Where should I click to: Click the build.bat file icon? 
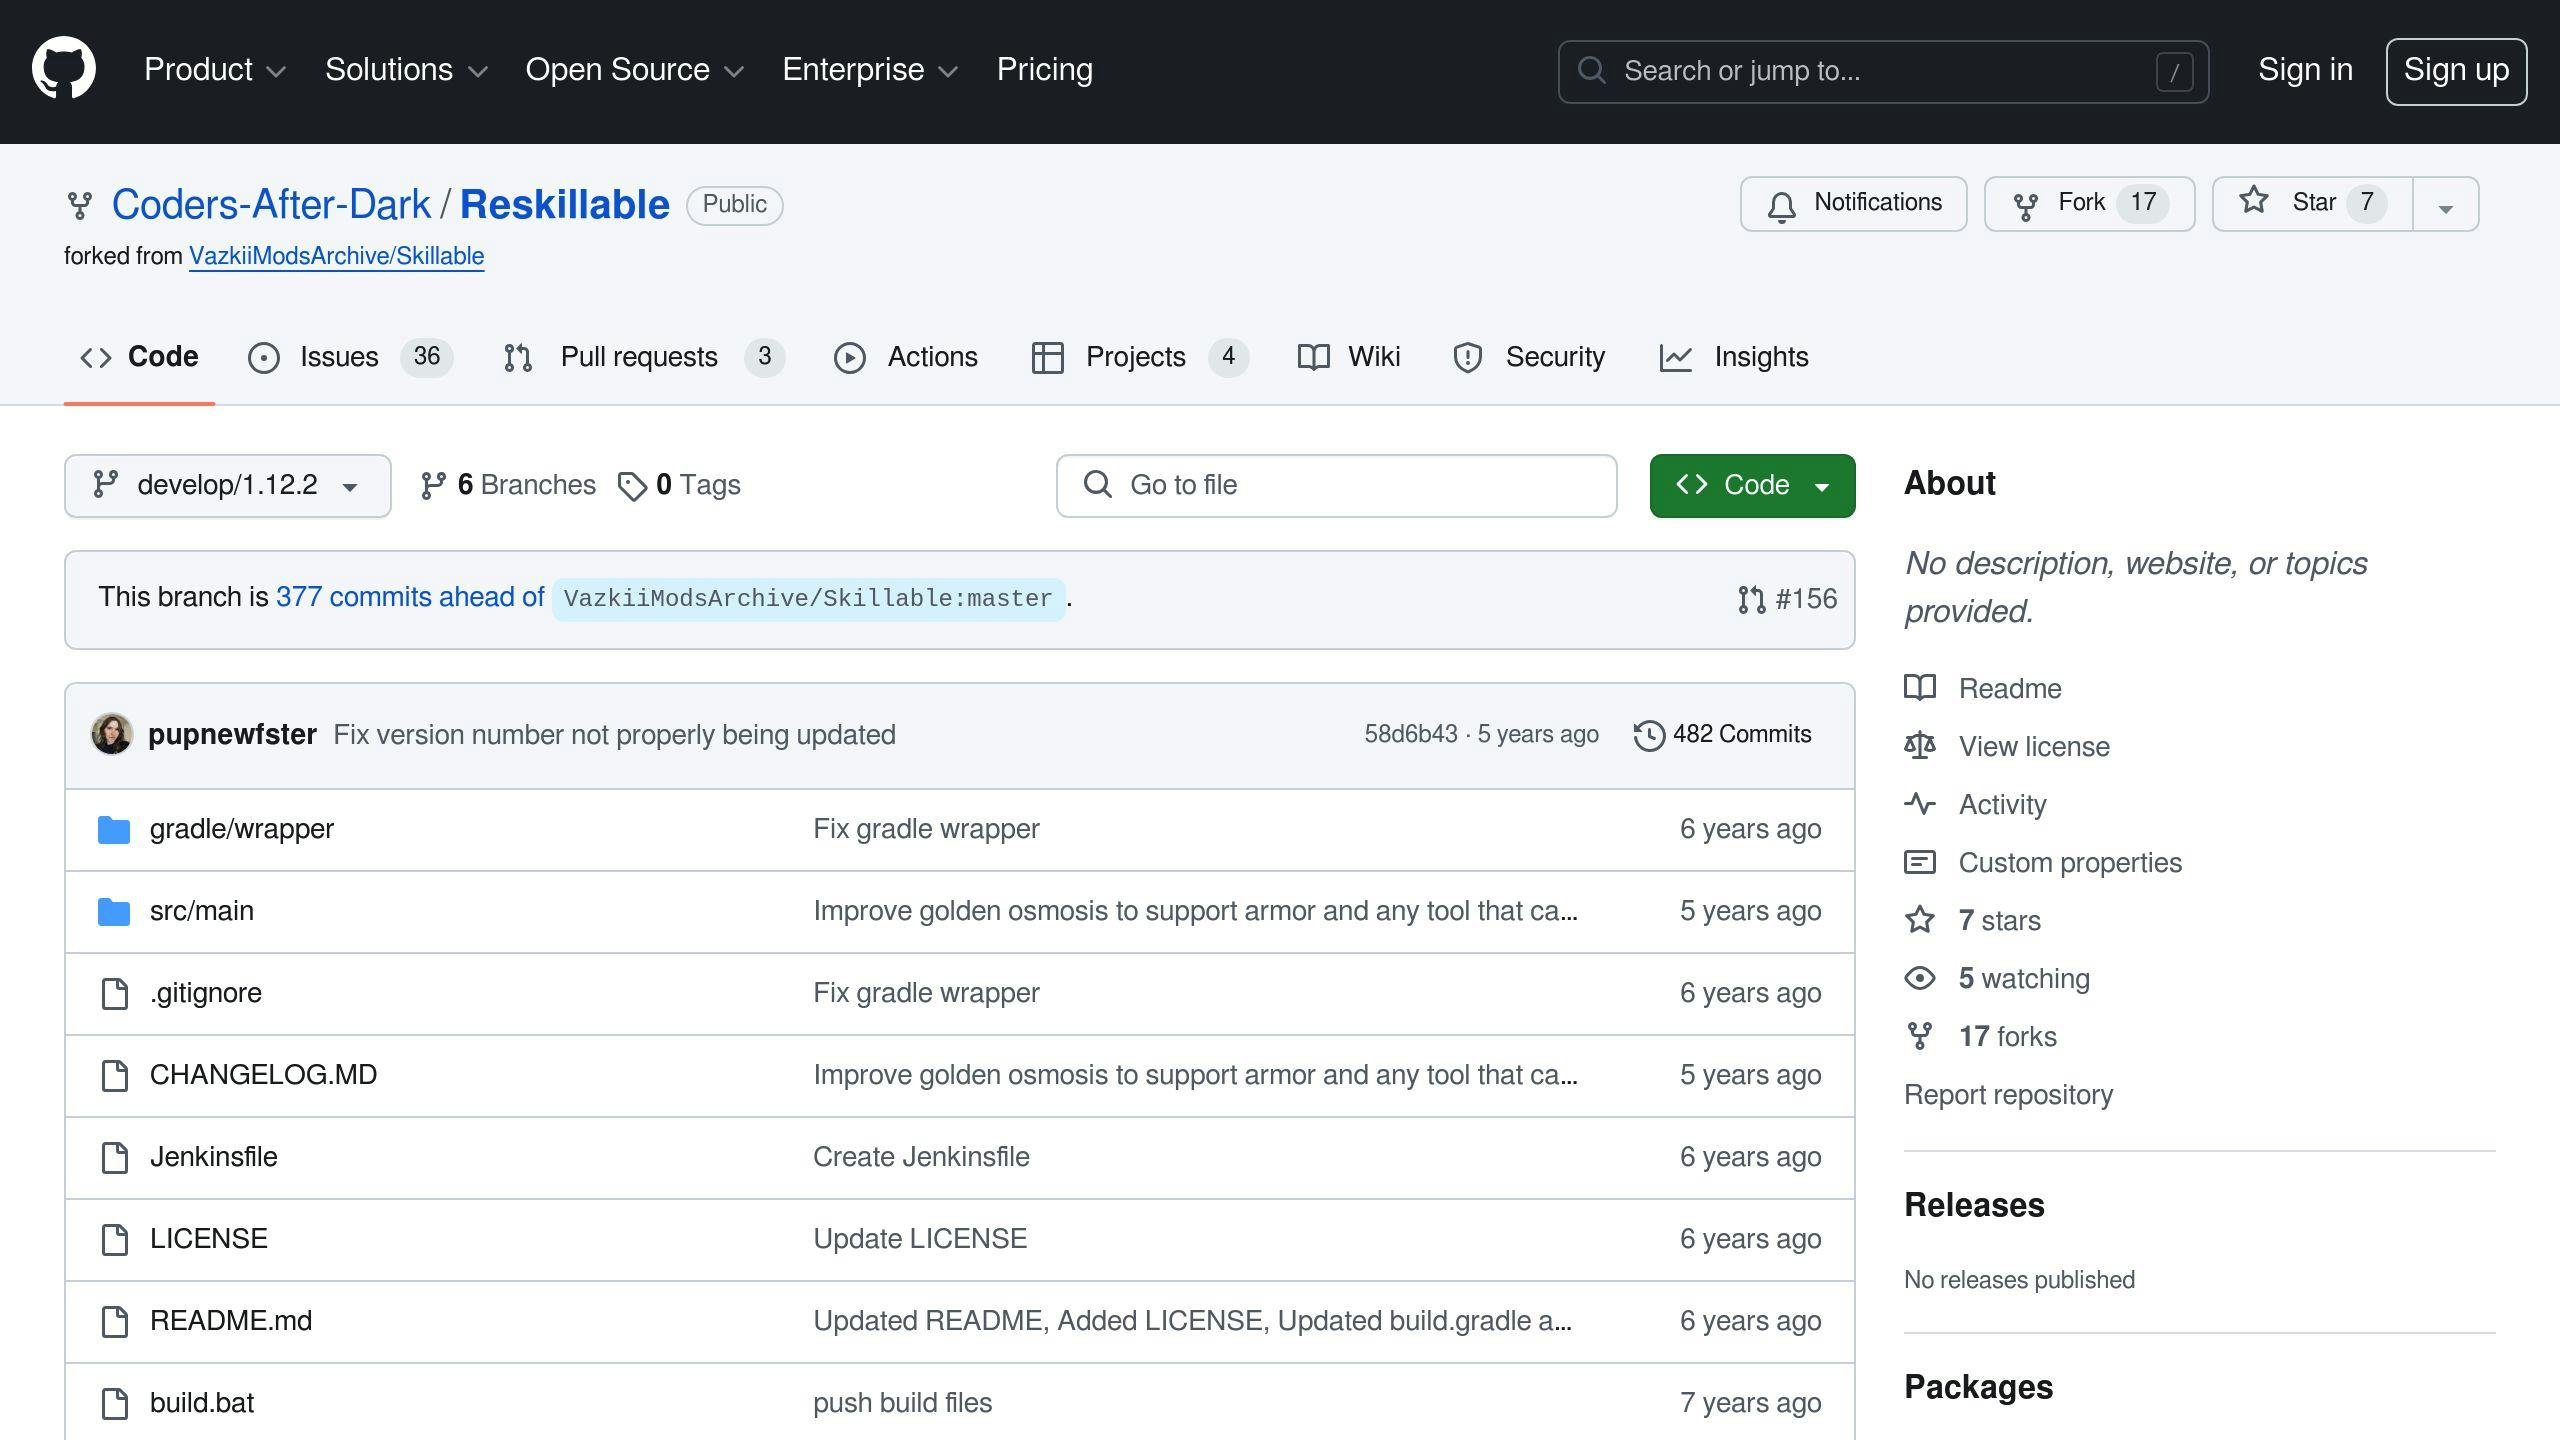(x=115, y=1403)
